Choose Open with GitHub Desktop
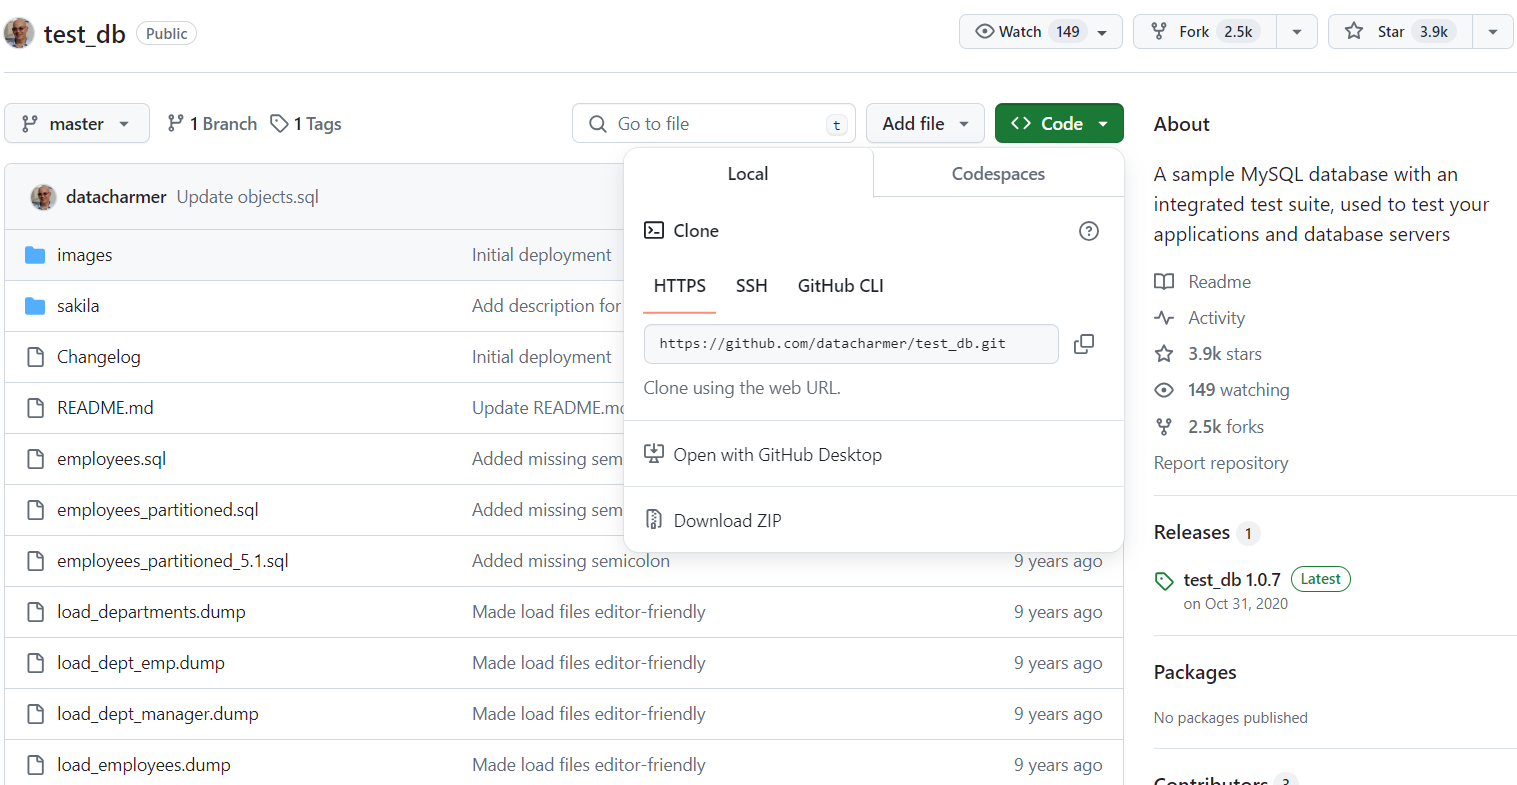This screenshot has width=1517, height=785. (874, 455)
